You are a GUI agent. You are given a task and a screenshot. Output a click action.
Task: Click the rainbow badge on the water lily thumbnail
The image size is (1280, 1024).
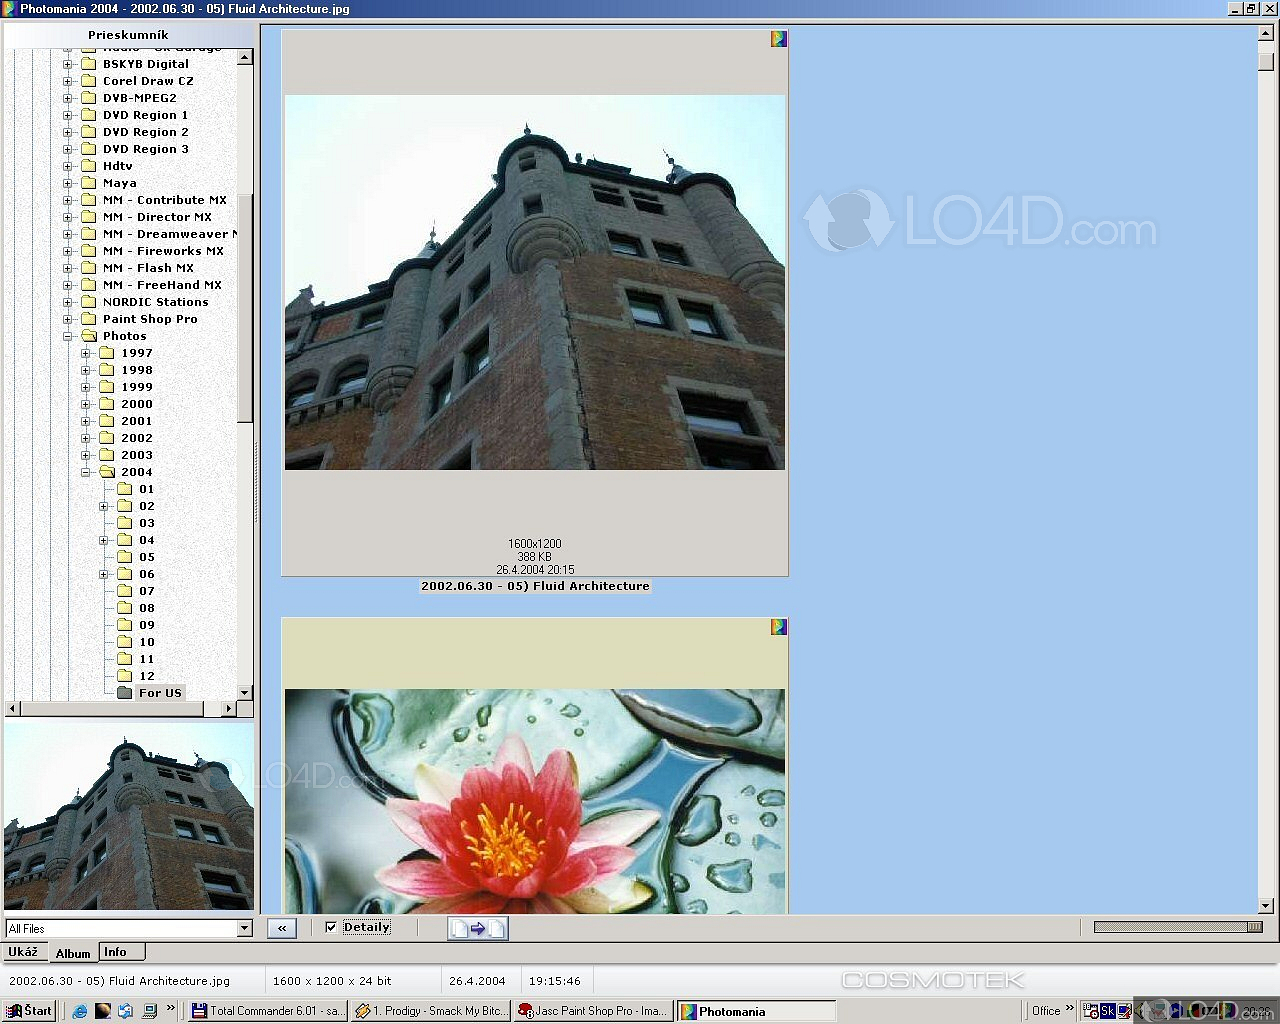[779, 627]
